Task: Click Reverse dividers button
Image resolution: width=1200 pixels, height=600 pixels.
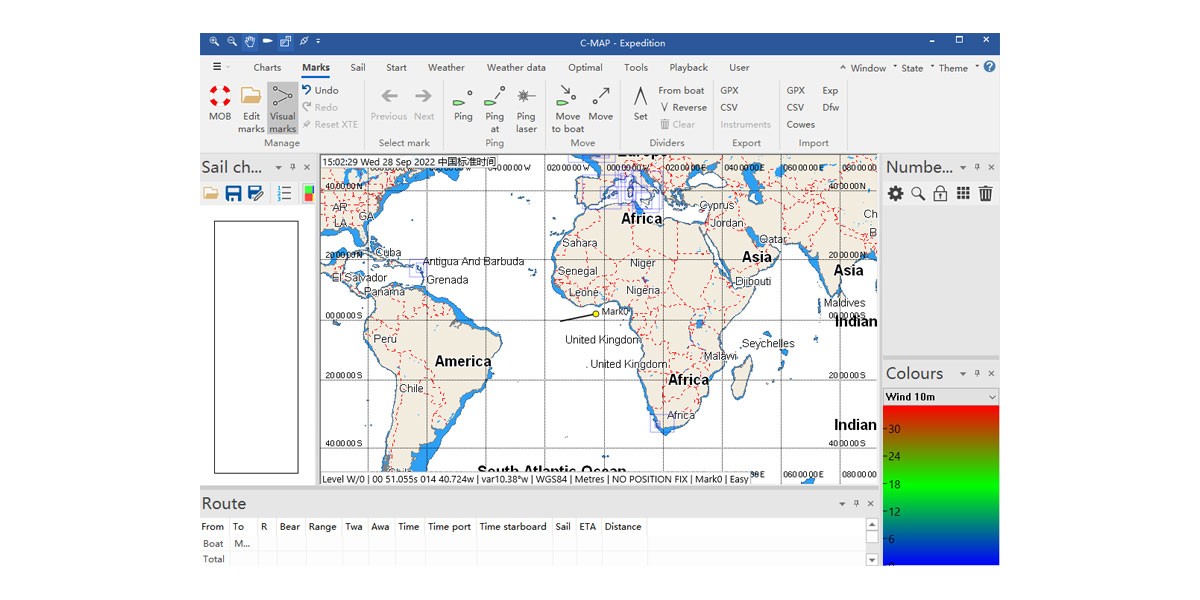Action: click(683, 107)
